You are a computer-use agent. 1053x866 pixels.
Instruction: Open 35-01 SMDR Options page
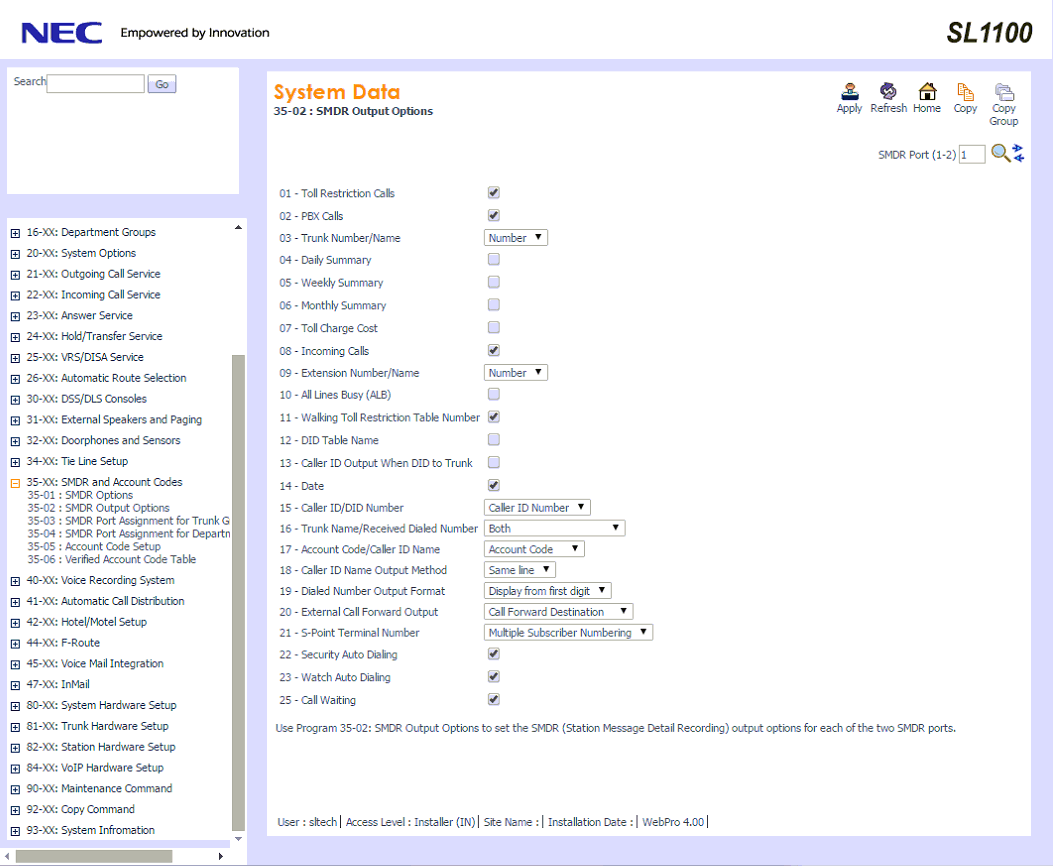(80, 495)
